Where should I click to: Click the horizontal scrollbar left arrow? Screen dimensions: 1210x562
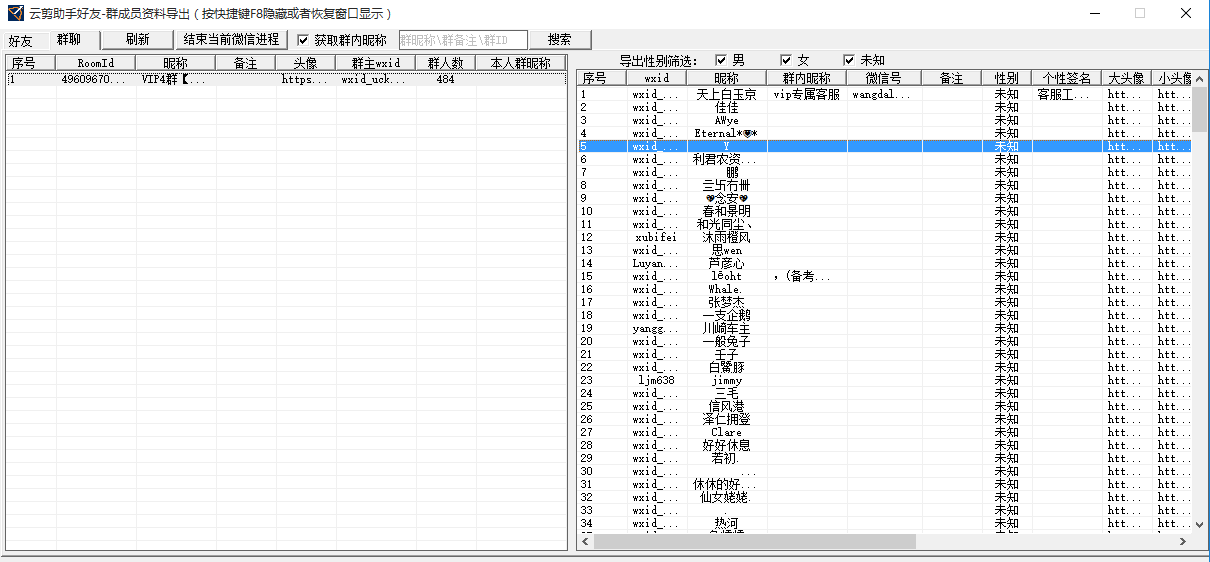click(x=586, y=541)
